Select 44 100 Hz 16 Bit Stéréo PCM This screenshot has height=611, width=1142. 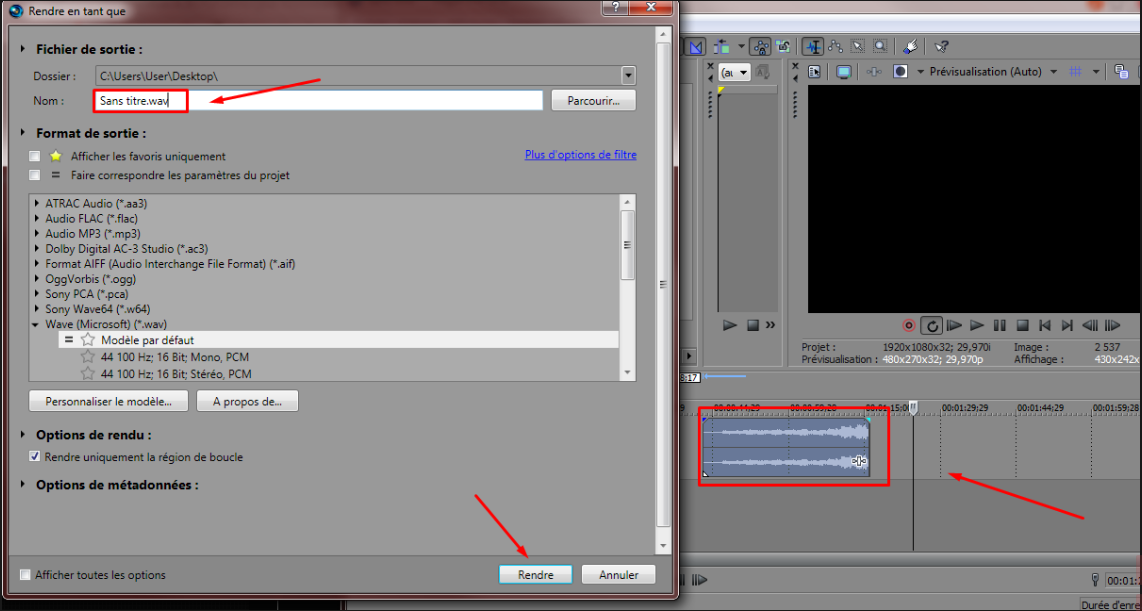(x=175, y=374)
